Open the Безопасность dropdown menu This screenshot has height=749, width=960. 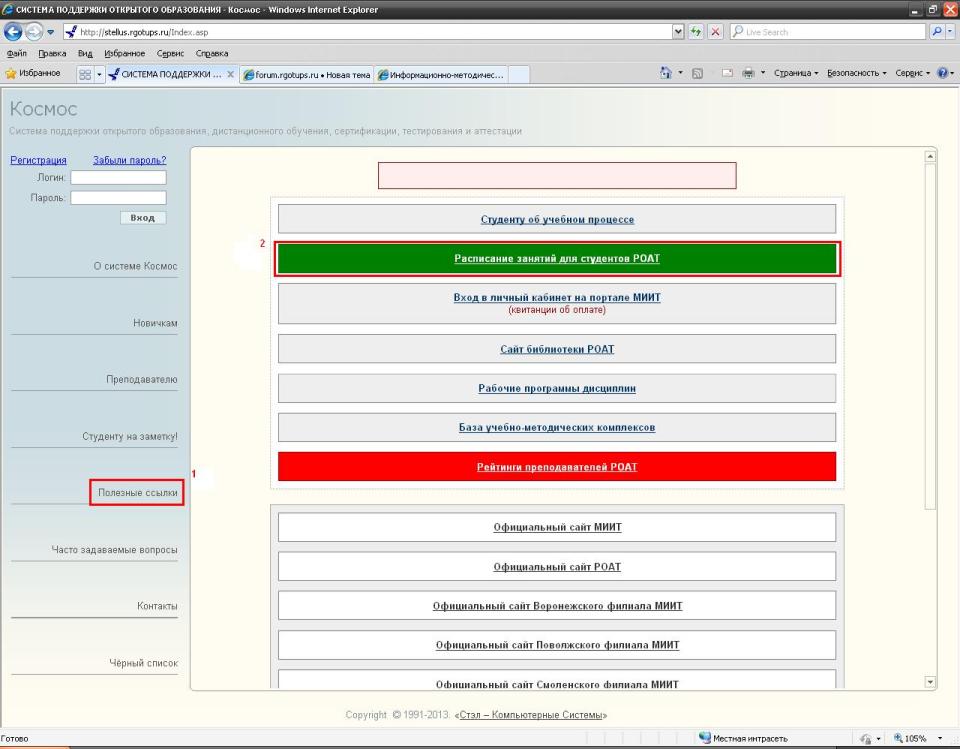pos(851,73)
